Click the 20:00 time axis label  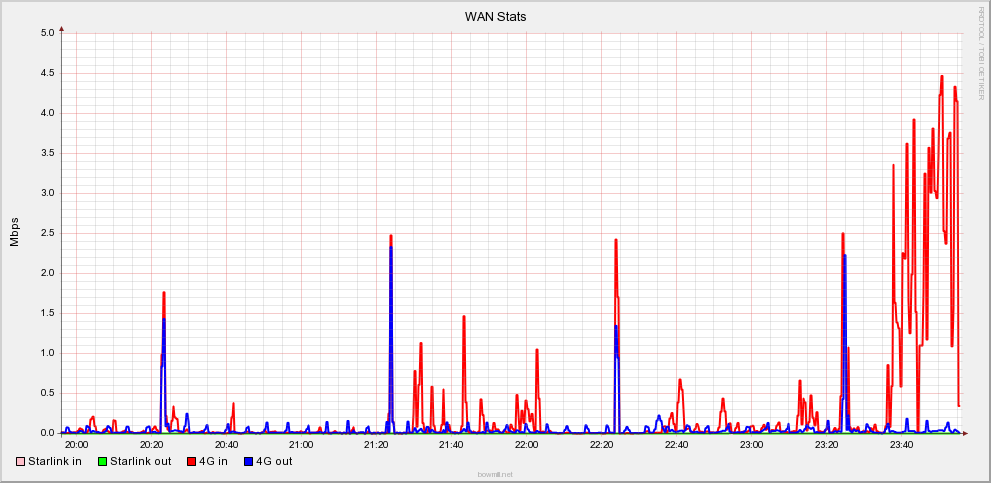(x=76, y=444)
